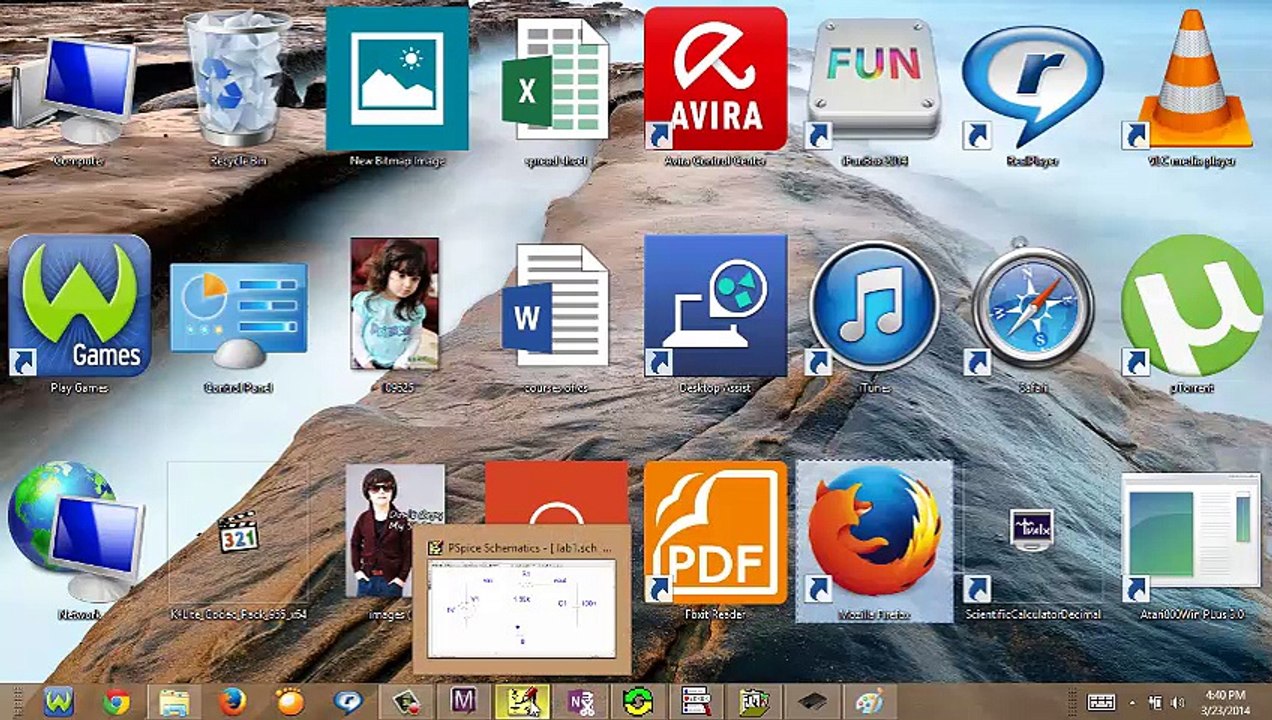Launch the Foxit Reader PDF shortcut

715,540
